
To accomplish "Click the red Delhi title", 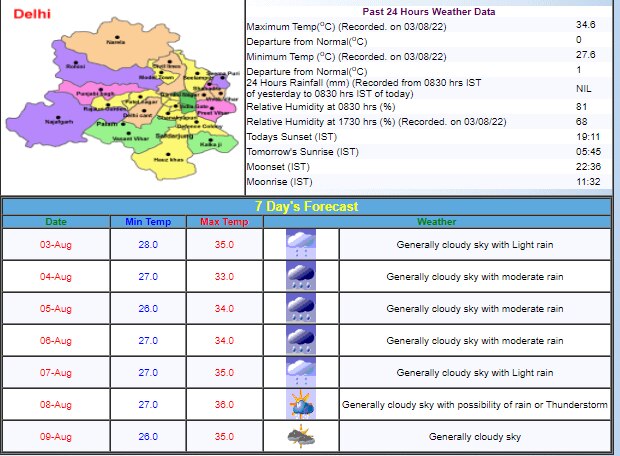I will pyautogui.click(x=32, y=14).
